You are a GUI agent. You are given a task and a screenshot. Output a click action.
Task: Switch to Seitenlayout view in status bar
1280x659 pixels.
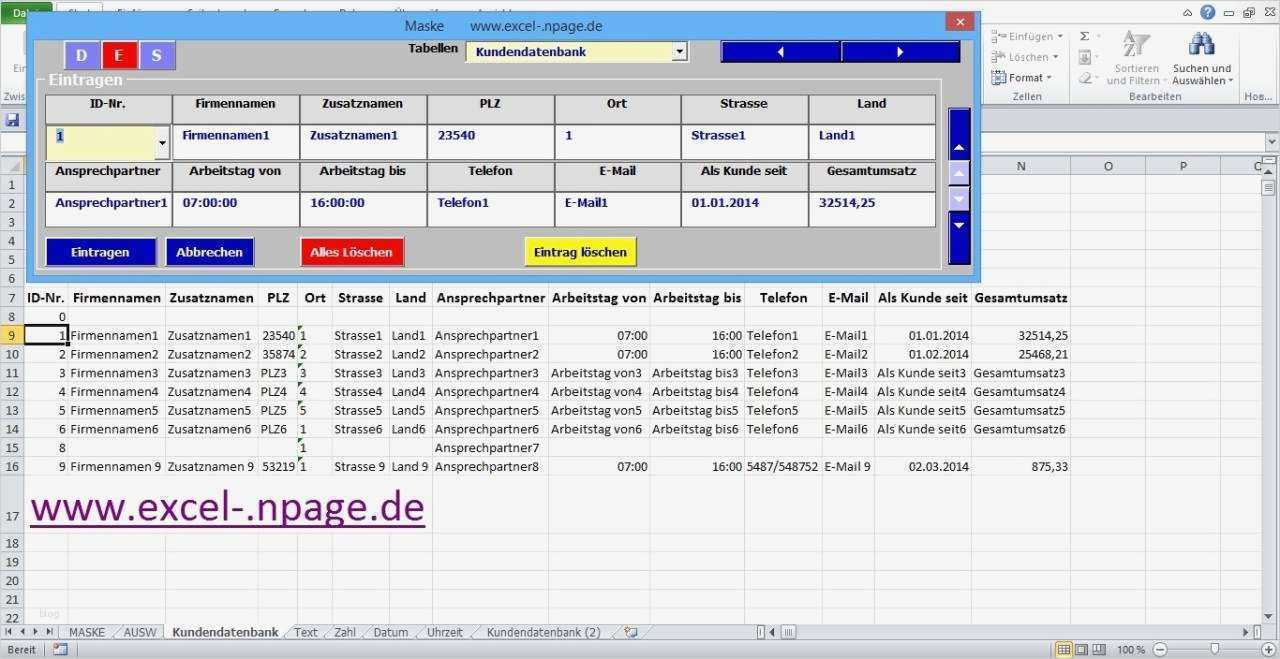coord(1082,648)
